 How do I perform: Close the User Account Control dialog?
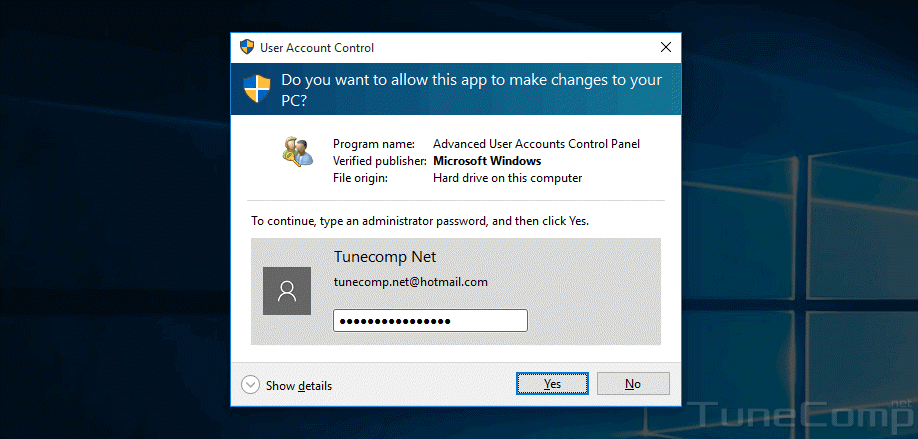coord(666,47)
